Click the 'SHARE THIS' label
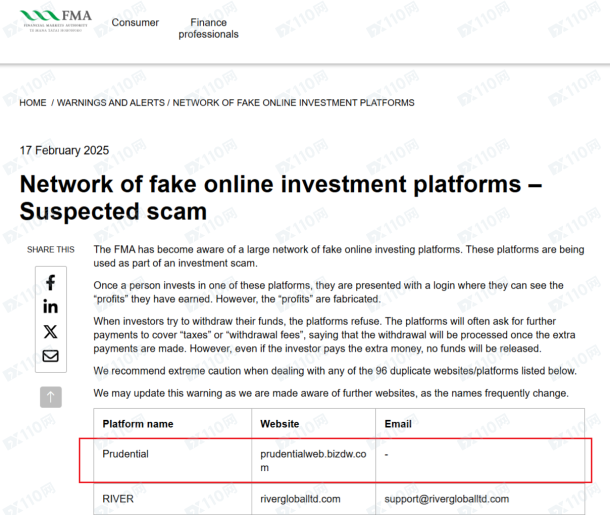610x515 pixels. click(51, 249)
